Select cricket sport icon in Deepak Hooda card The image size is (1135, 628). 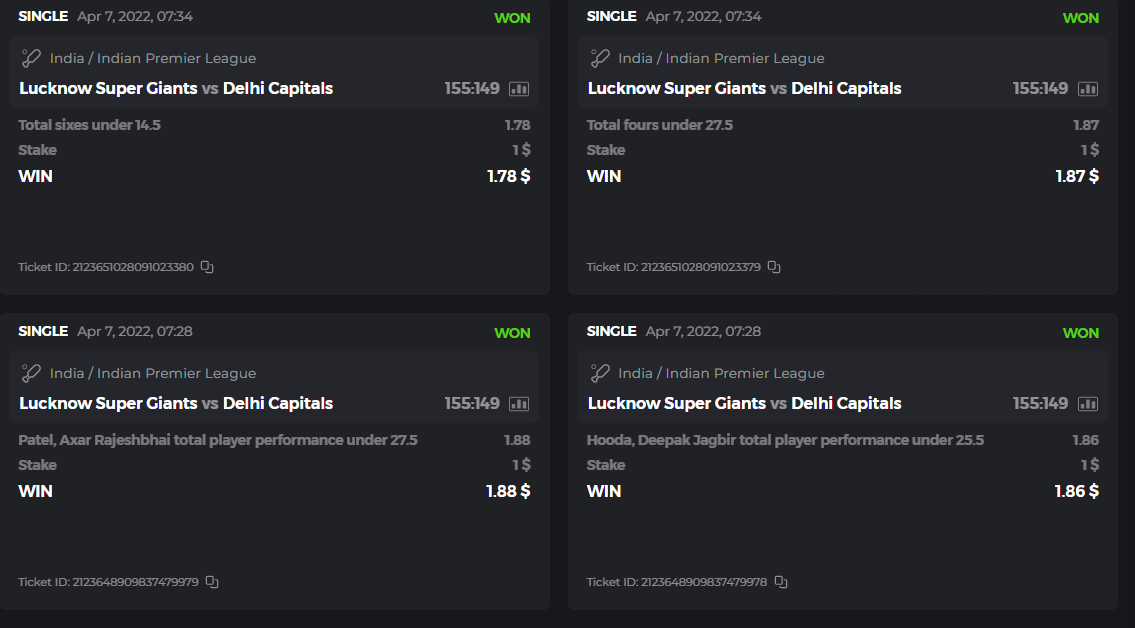click(600, 373)
